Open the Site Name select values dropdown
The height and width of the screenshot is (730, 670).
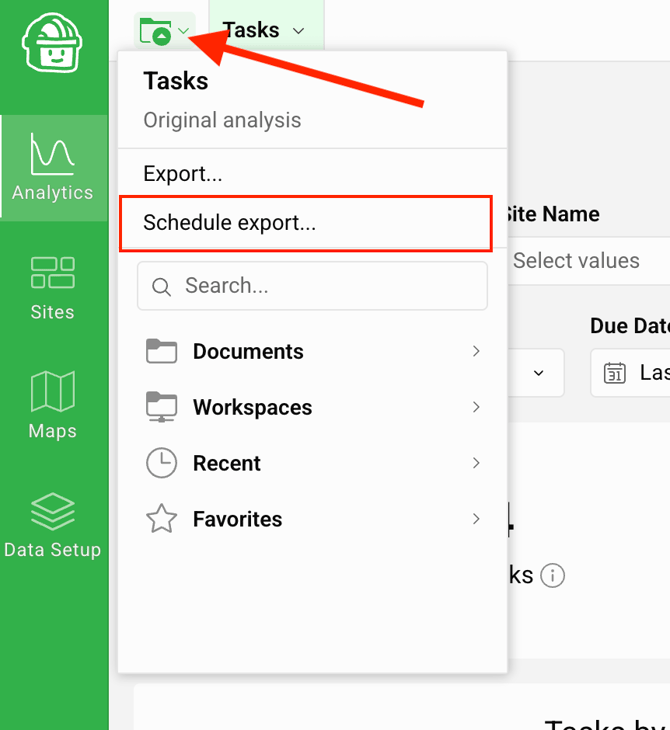585,261
